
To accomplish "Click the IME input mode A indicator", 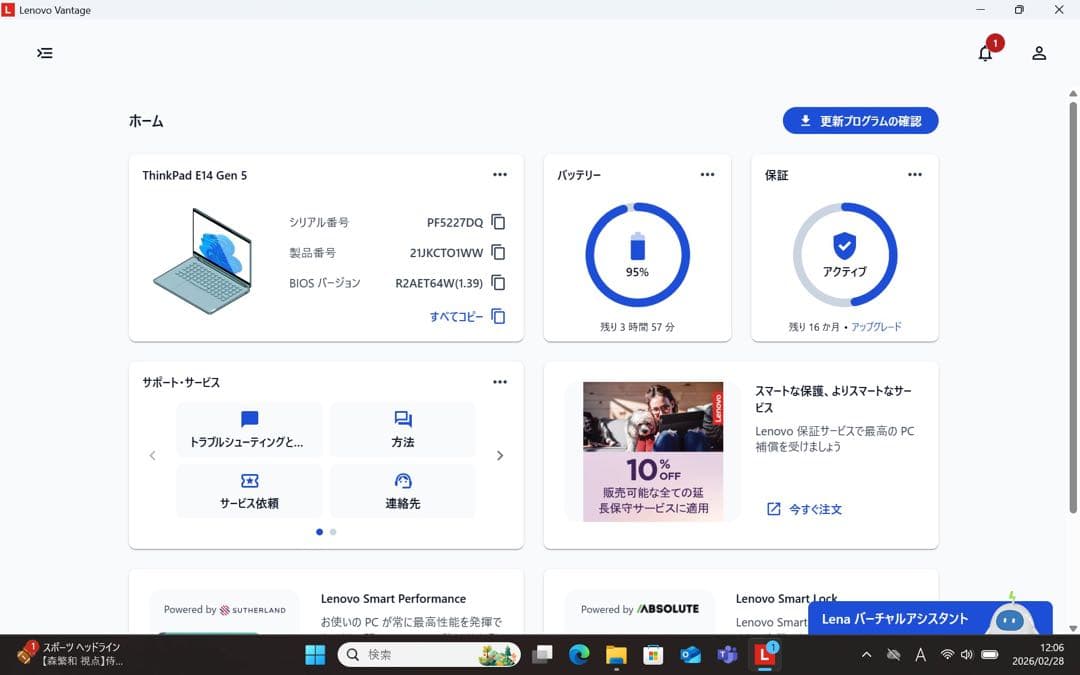I will [920, 654].
